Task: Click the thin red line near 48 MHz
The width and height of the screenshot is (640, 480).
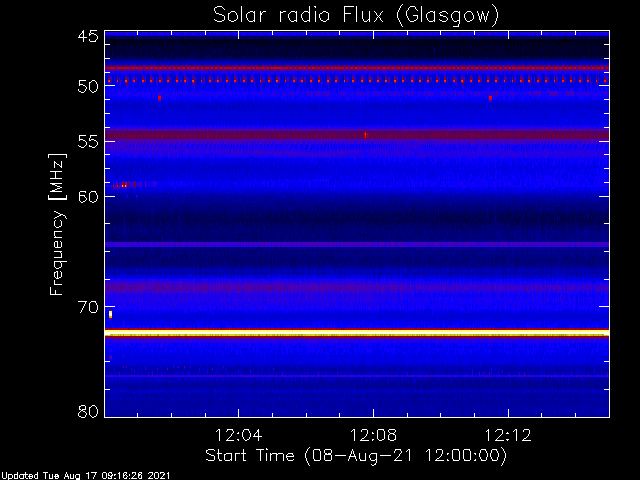Action: coord(357,68)
